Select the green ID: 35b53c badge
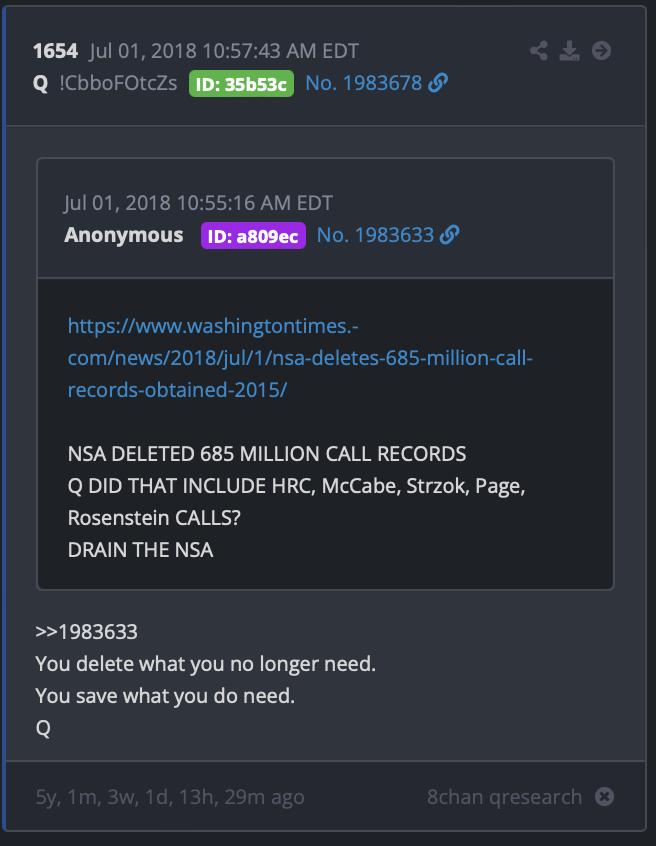The image size is (656, 846). pyautogui.click(x=241, y=84)
